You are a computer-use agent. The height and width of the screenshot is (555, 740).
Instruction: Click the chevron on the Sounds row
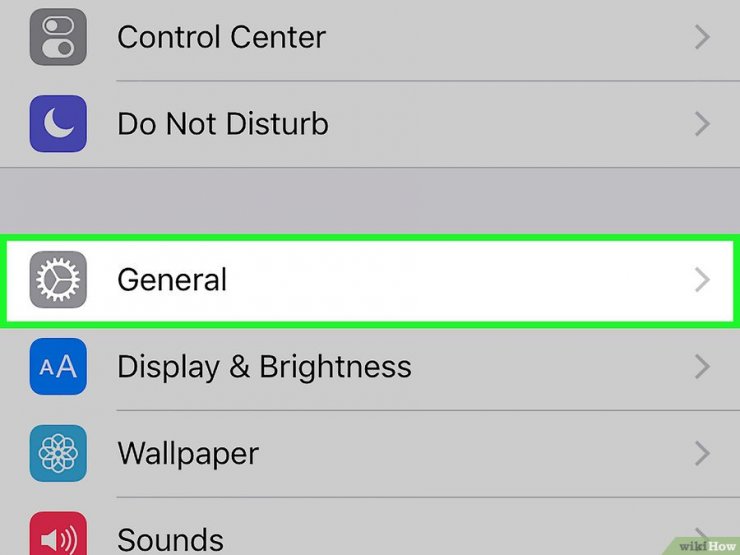[702, 536]
